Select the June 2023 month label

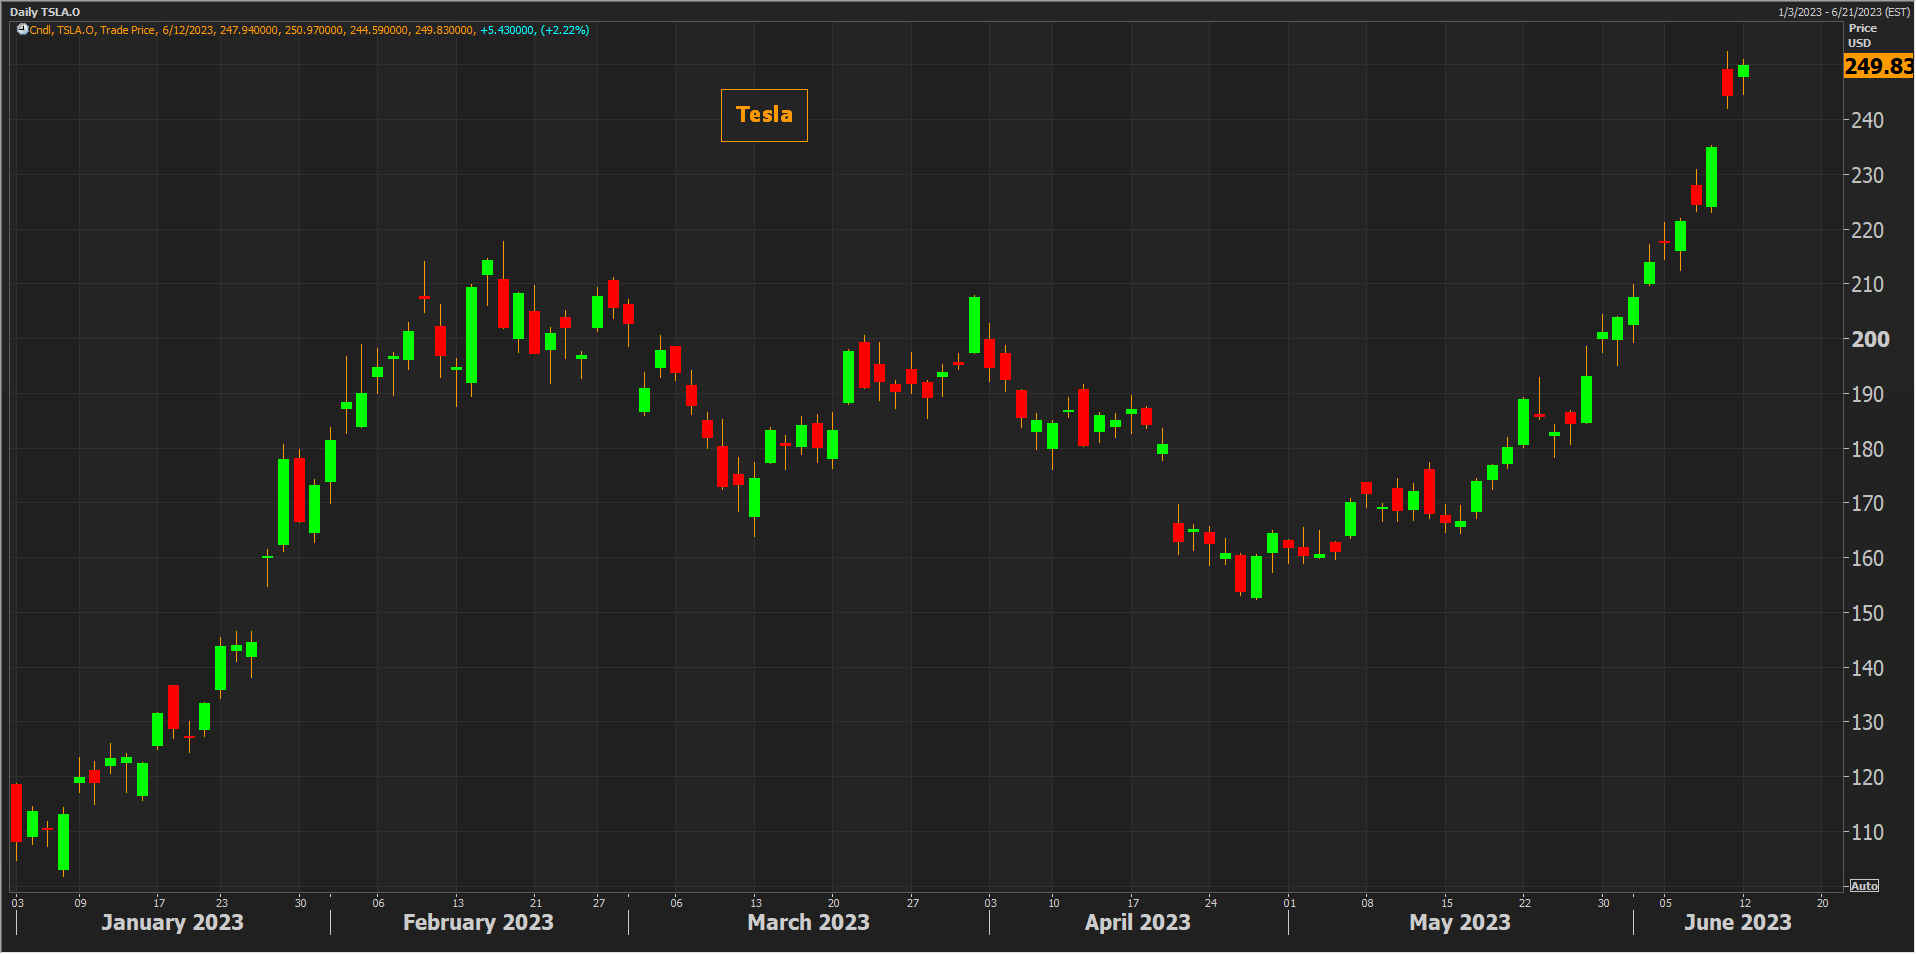pyautogui.click(x=1737, y=922)
